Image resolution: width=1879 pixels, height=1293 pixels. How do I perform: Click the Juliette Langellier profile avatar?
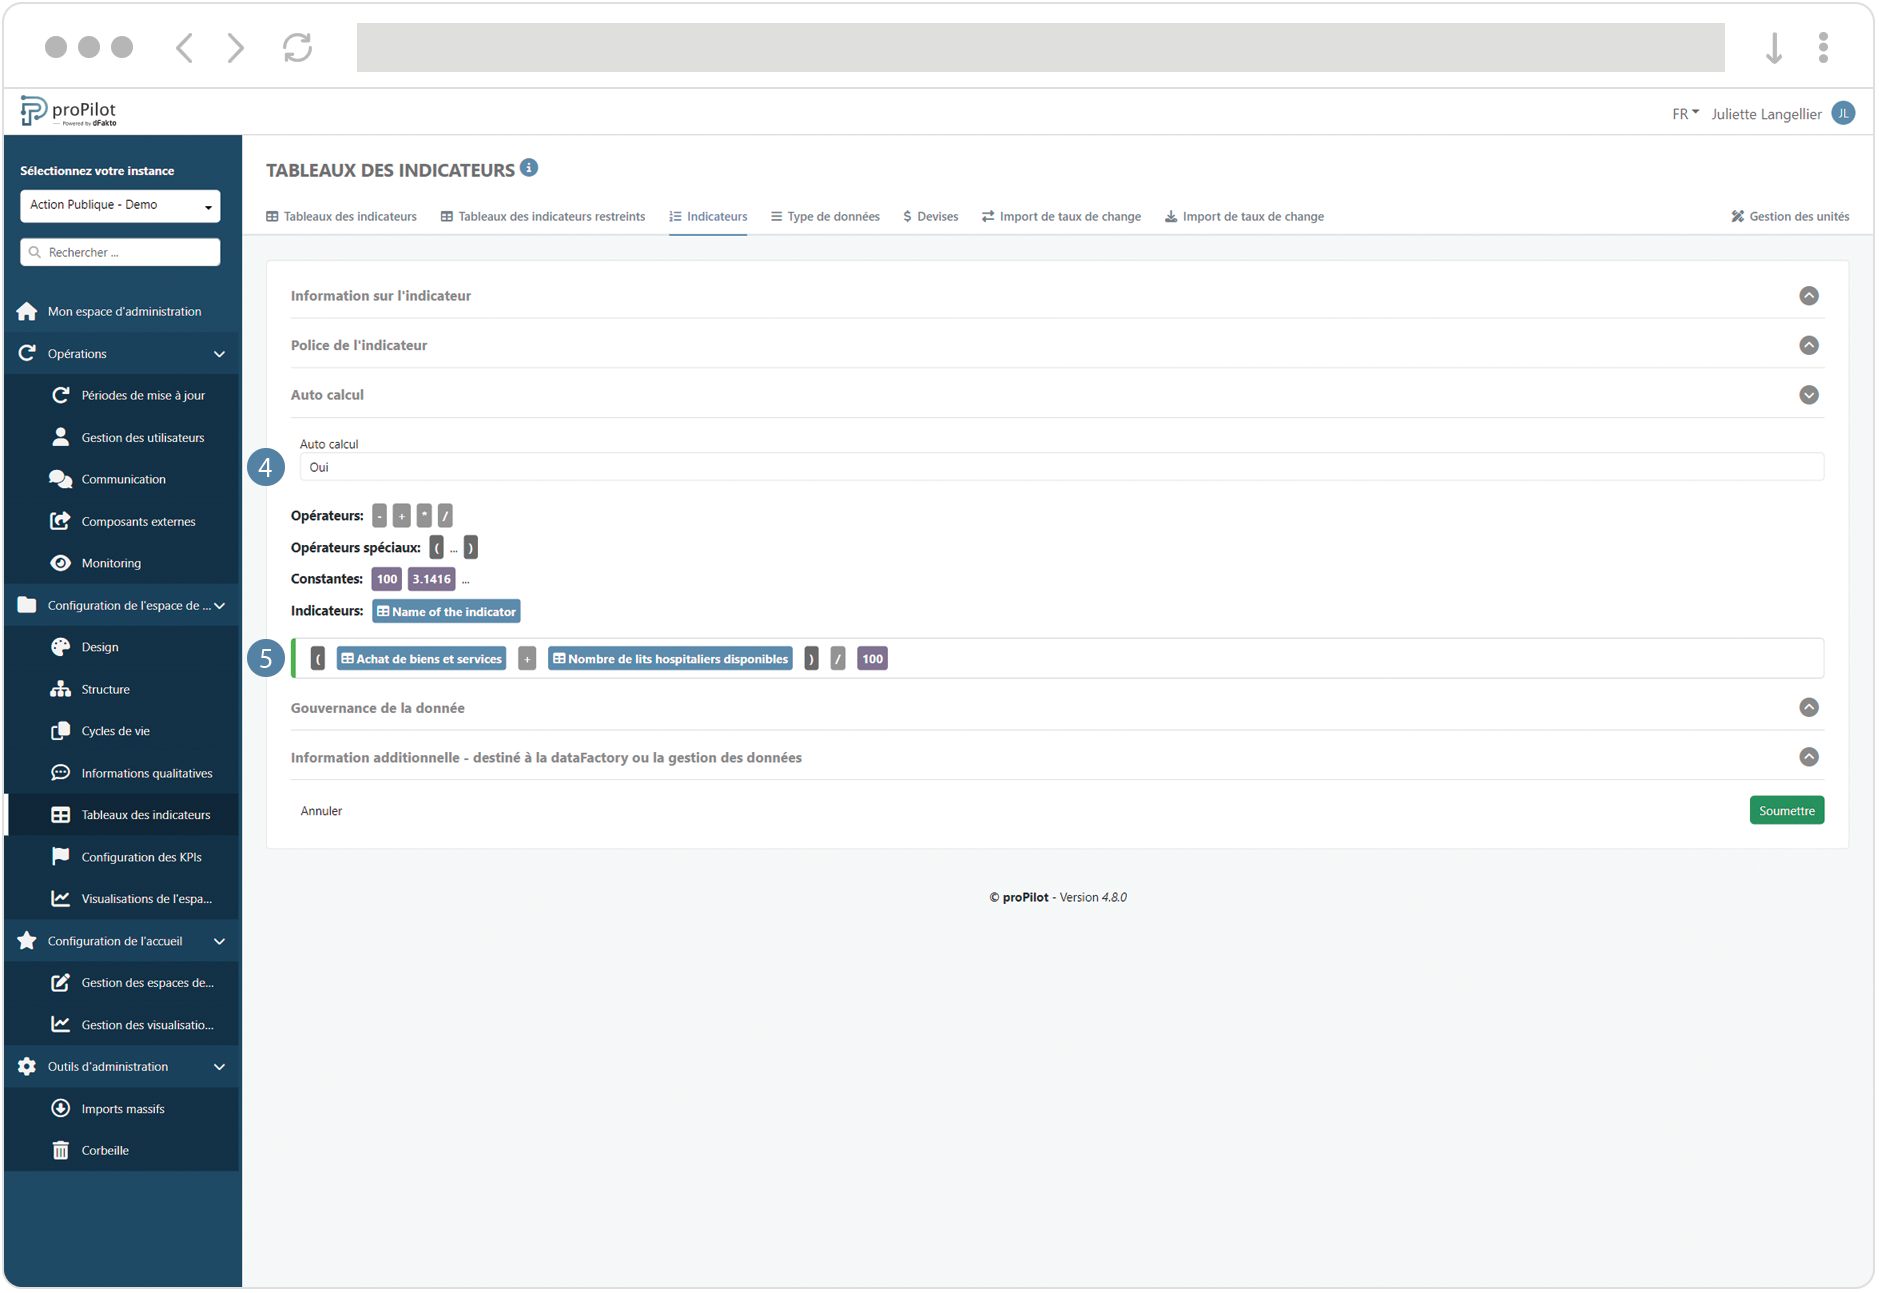click(x=1843, y=113)
